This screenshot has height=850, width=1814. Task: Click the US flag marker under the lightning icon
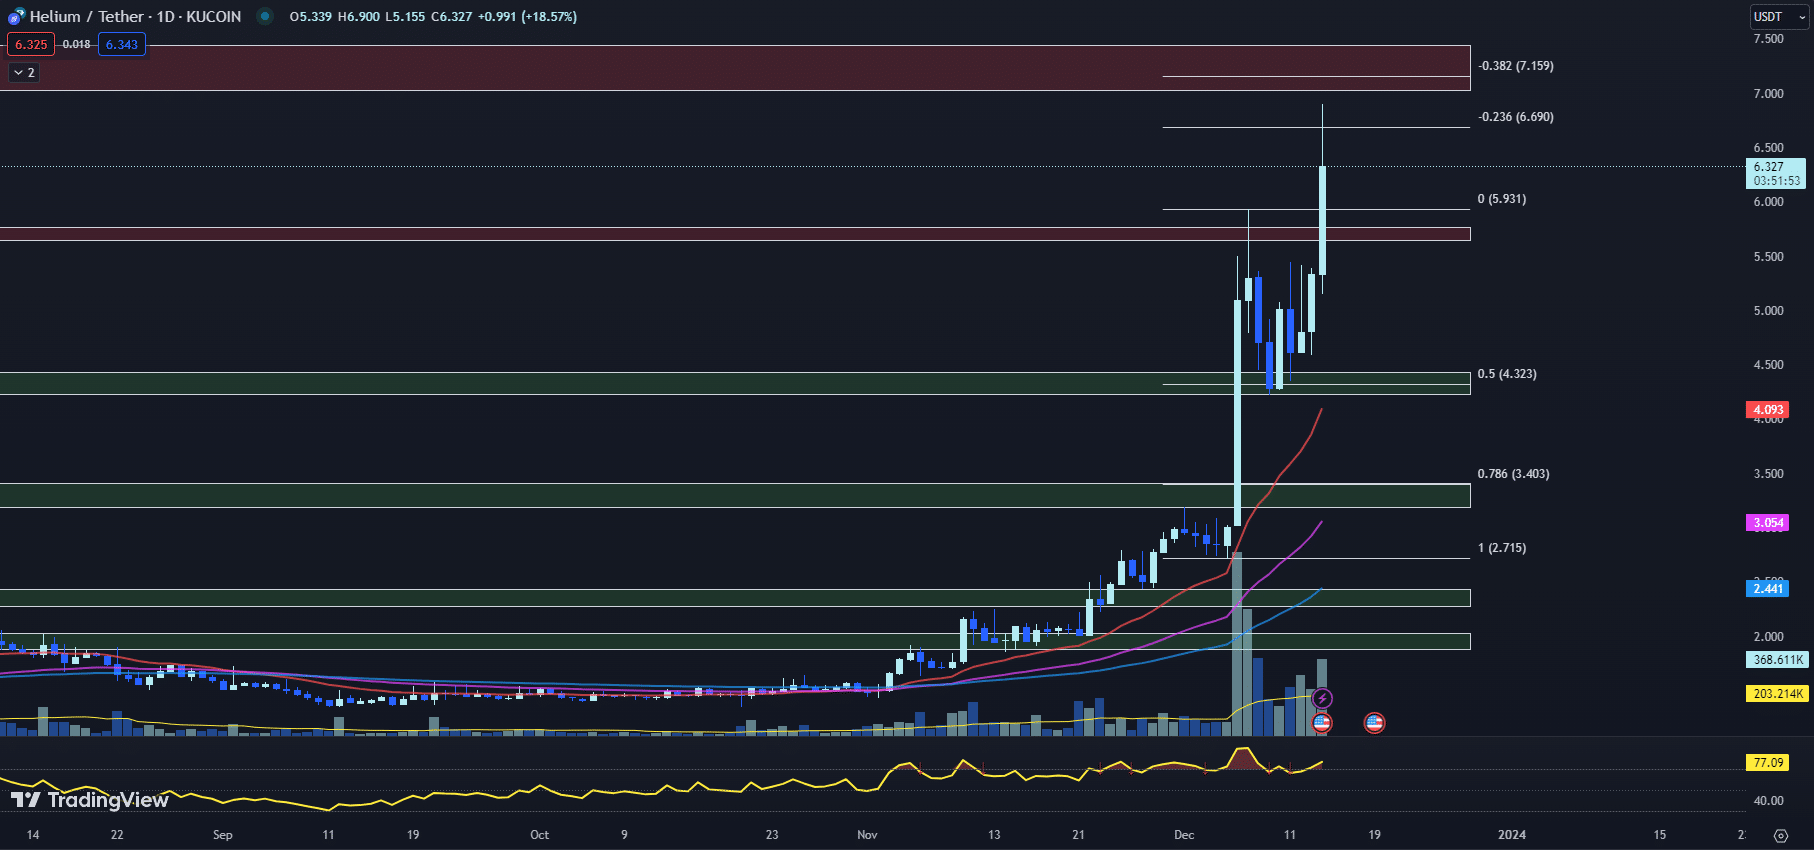(1322, 722)
